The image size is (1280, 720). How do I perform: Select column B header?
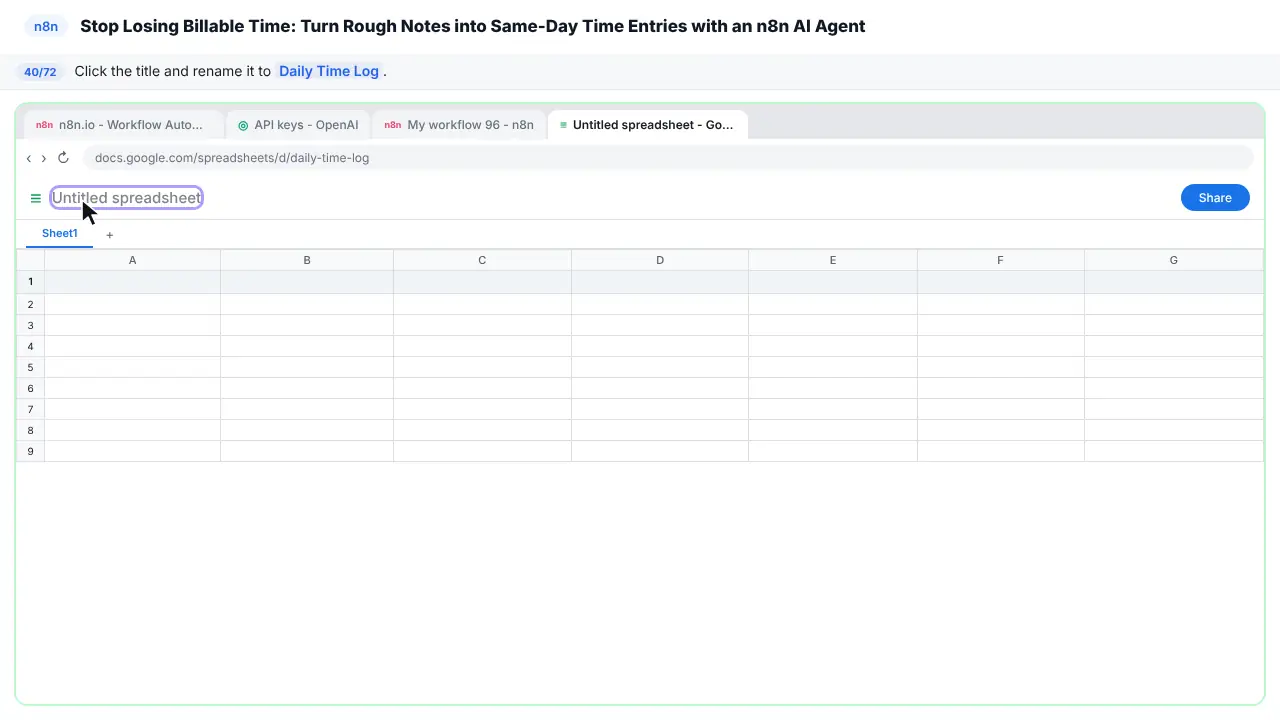click(307, 260)
